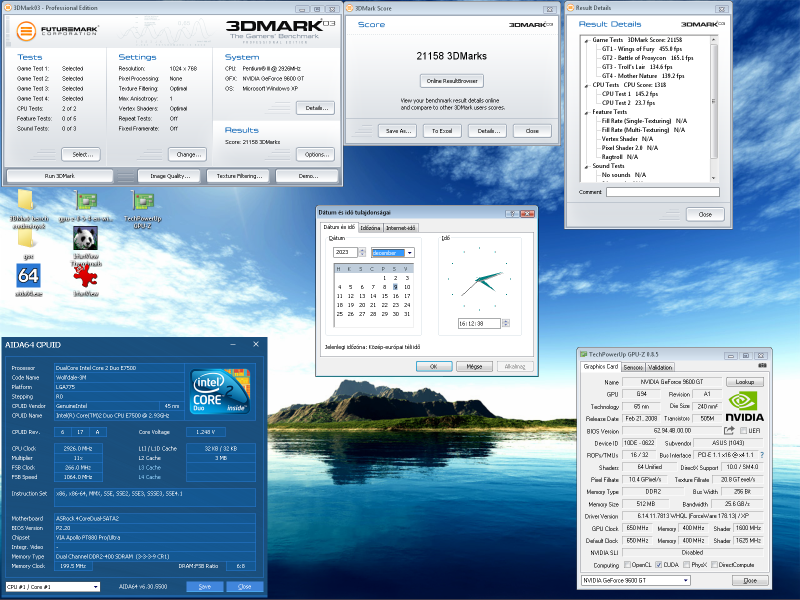Select the Dátum és idő tab
Image resolution: width=800 pixels, height=600 pixels.
click(x=339, y=227)
